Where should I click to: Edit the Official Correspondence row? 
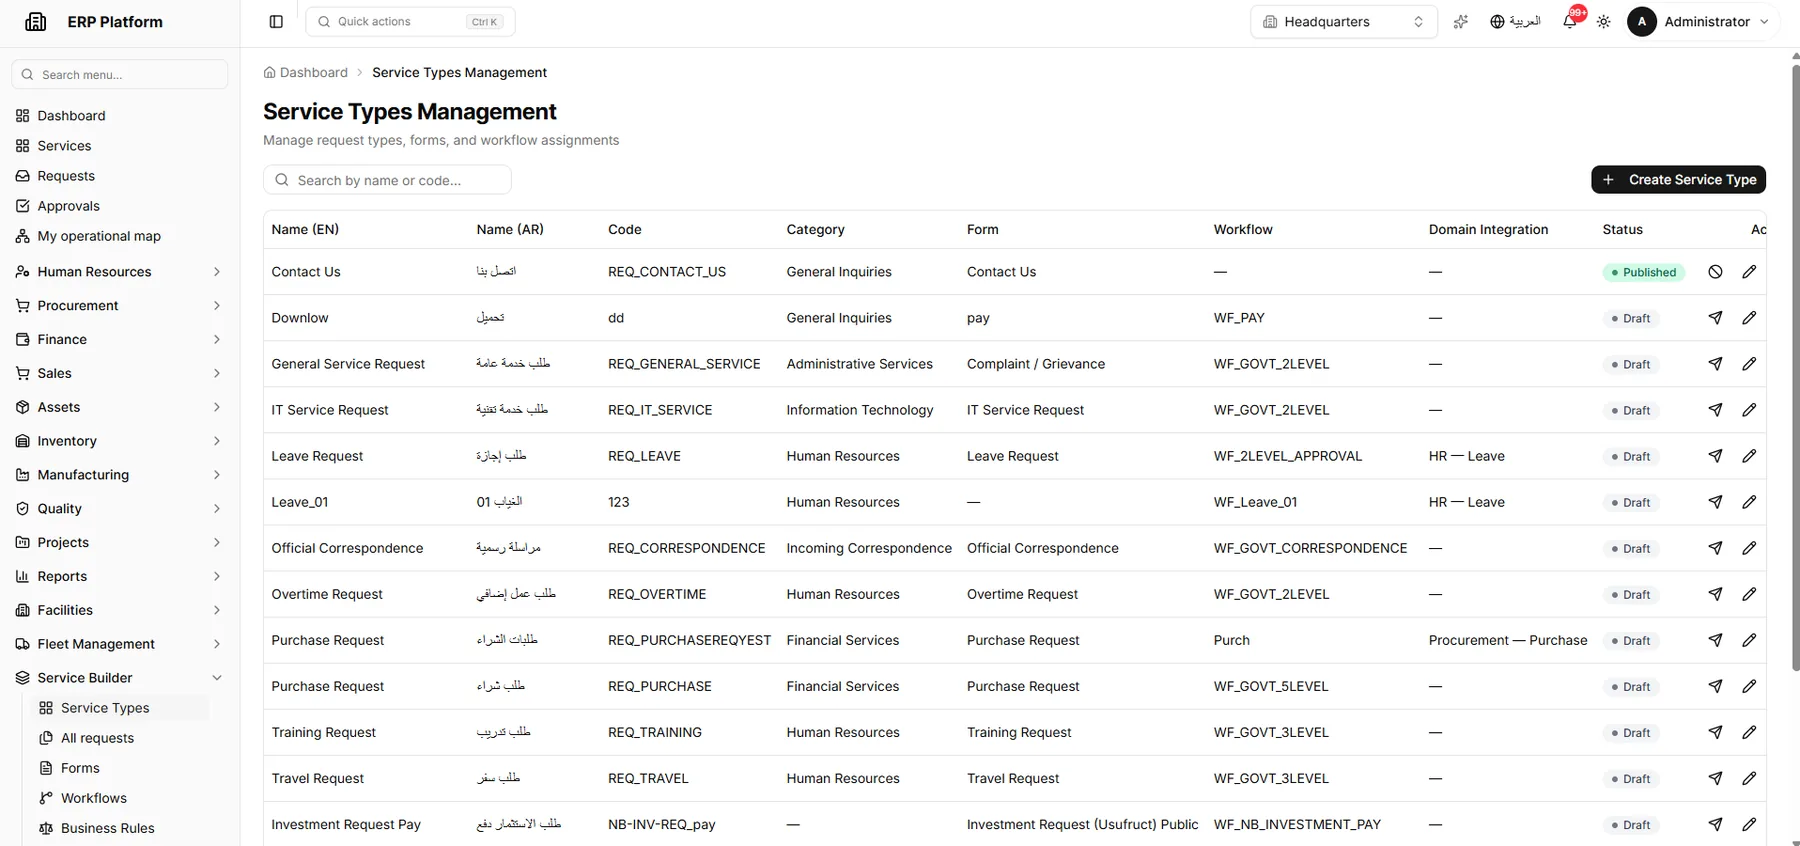pyautogui.click(x=1749, y=548)
